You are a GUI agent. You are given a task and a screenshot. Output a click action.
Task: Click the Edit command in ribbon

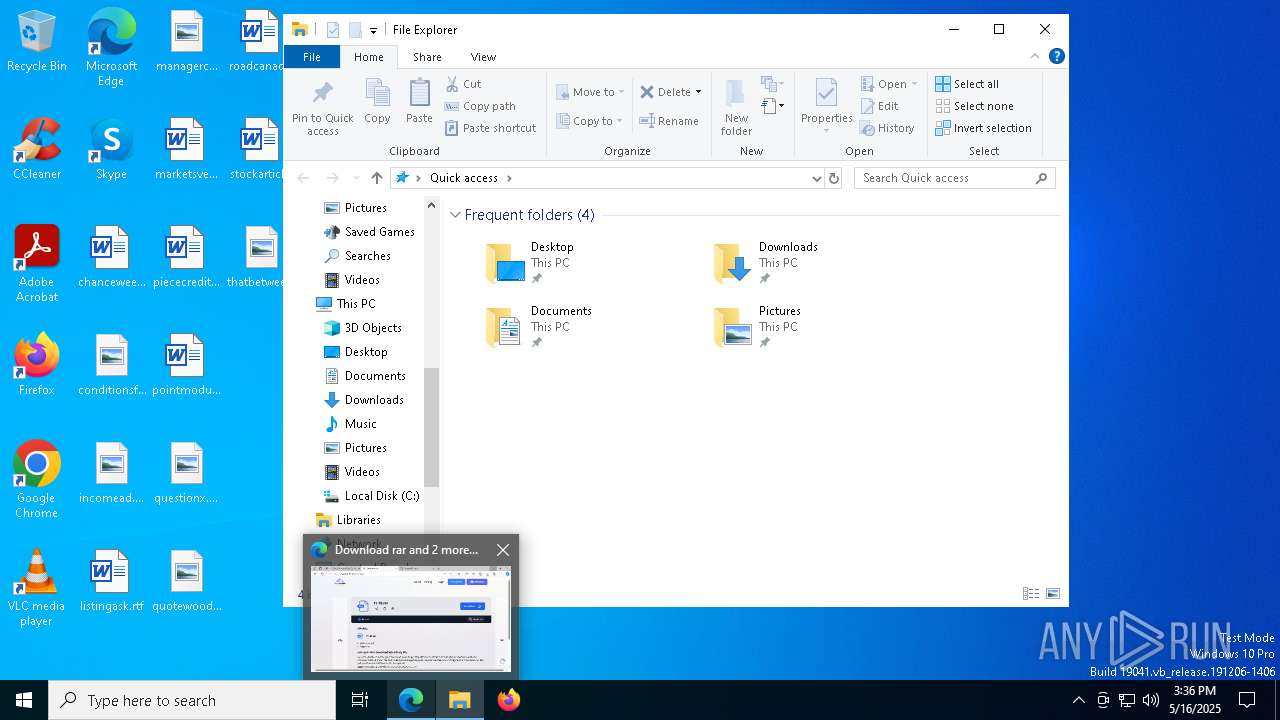pos(879,106)
